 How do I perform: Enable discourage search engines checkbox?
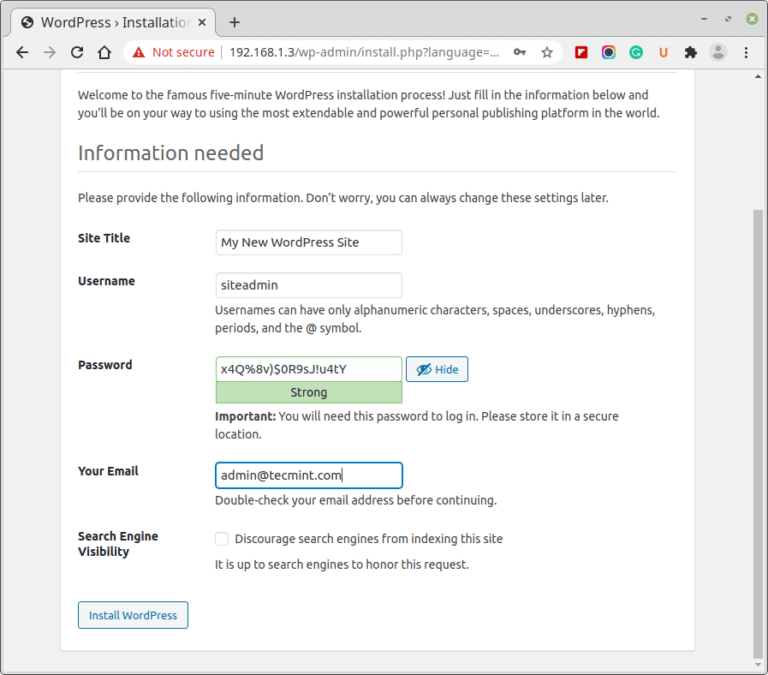(222, 539)
